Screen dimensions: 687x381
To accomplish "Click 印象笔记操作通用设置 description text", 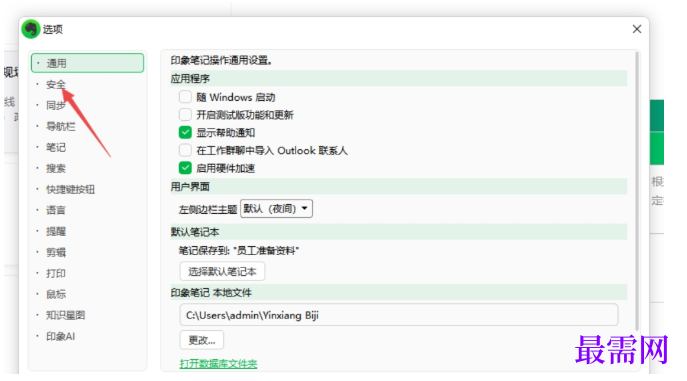I will click(221, 60).
